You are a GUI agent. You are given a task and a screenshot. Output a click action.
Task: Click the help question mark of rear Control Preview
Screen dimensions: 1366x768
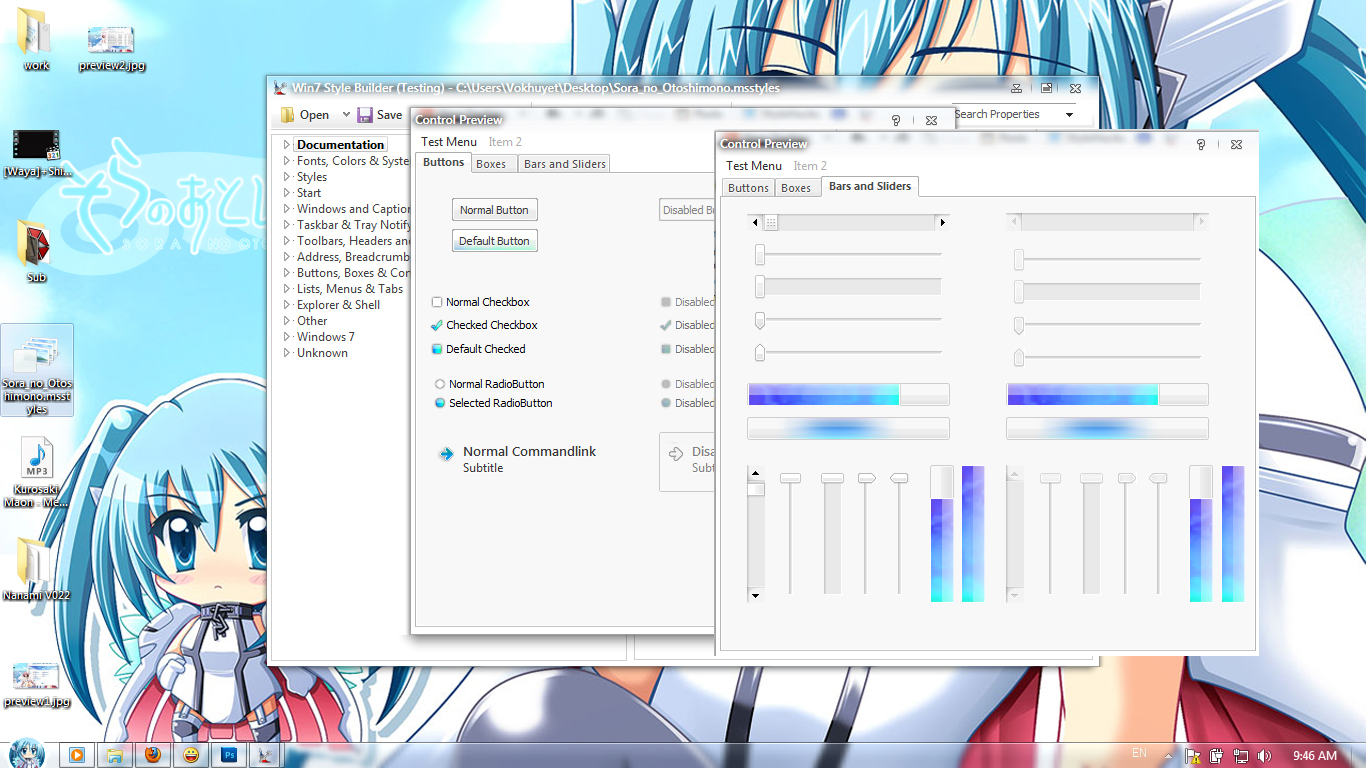coord(896,120)
